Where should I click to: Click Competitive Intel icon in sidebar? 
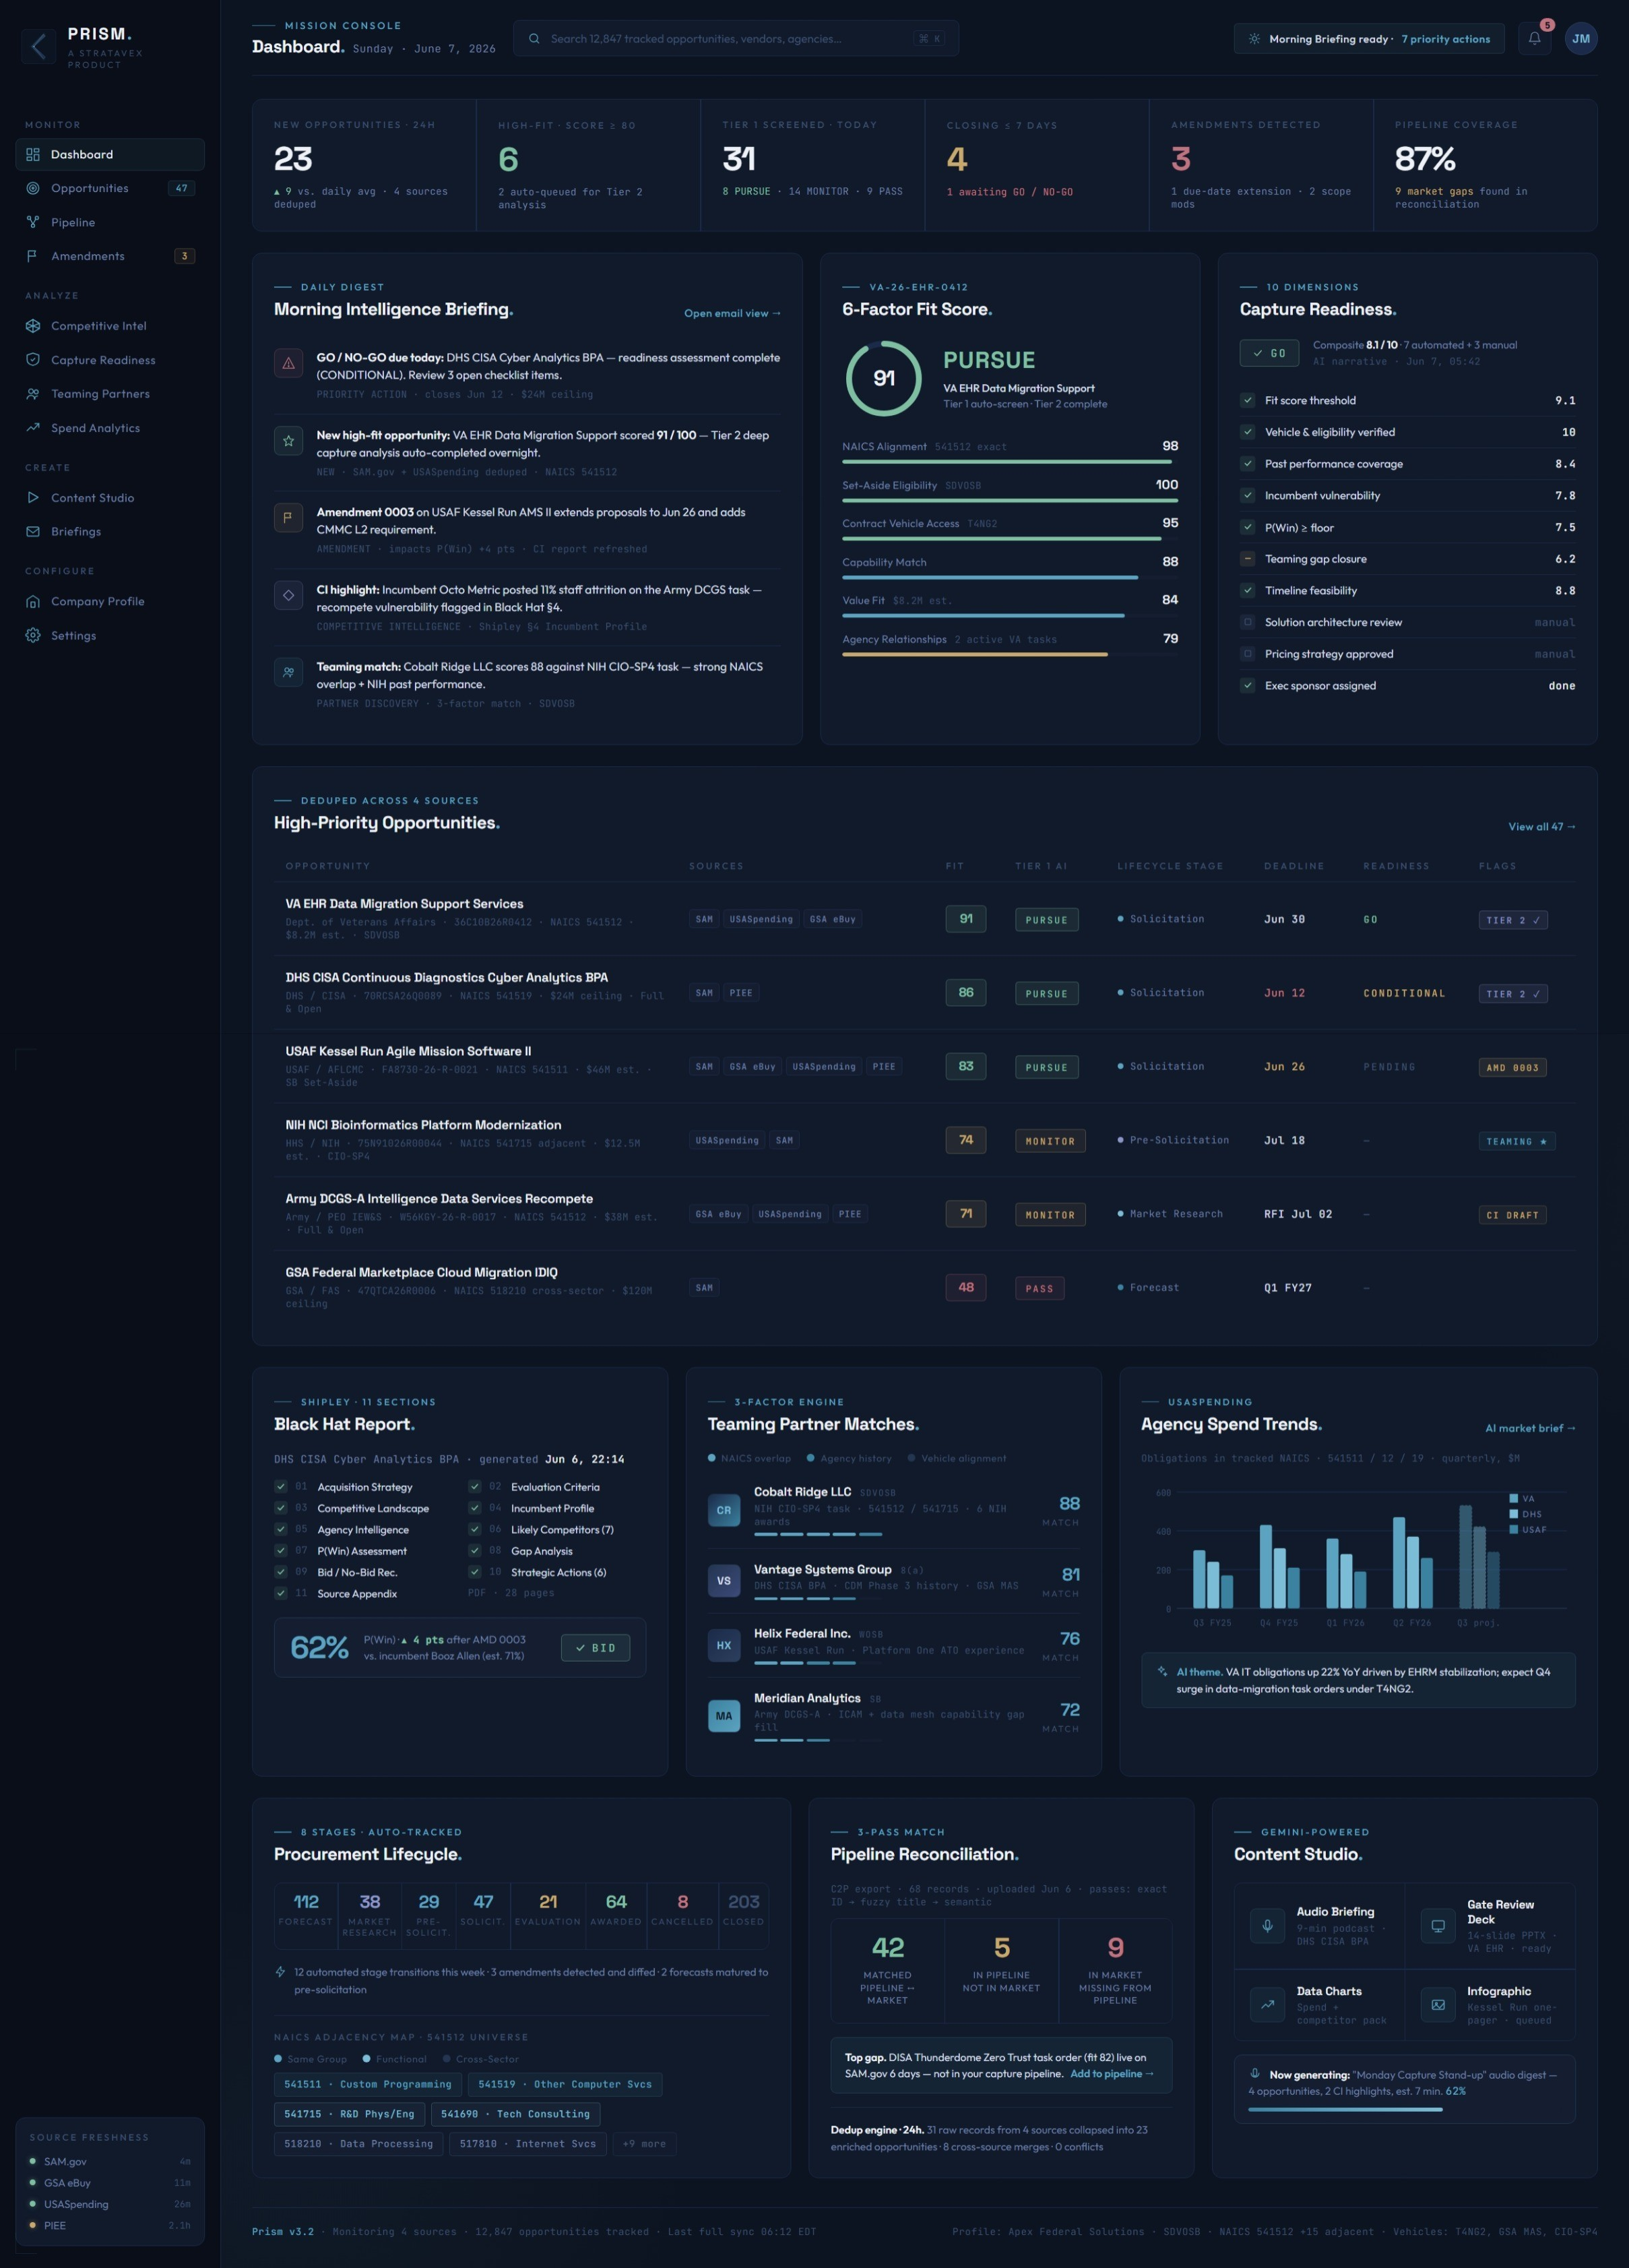point(33,326)
